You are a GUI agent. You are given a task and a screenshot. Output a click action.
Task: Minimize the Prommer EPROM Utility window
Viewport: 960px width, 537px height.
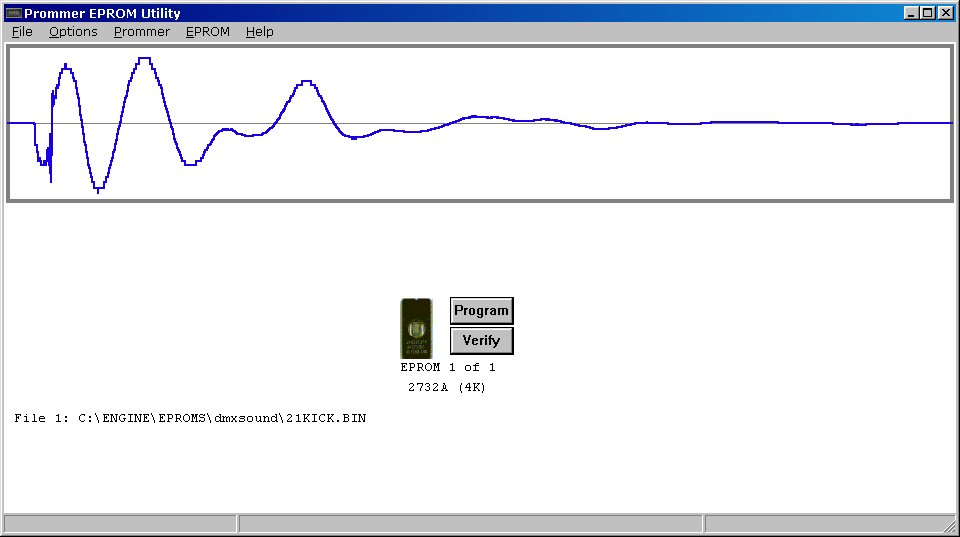click(912, 13)
